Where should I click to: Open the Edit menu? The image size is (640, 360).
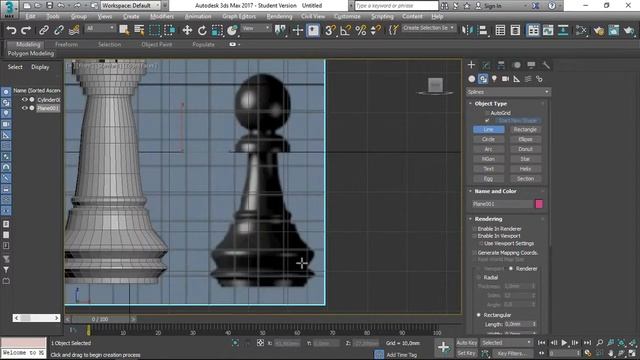coord(30,17)
